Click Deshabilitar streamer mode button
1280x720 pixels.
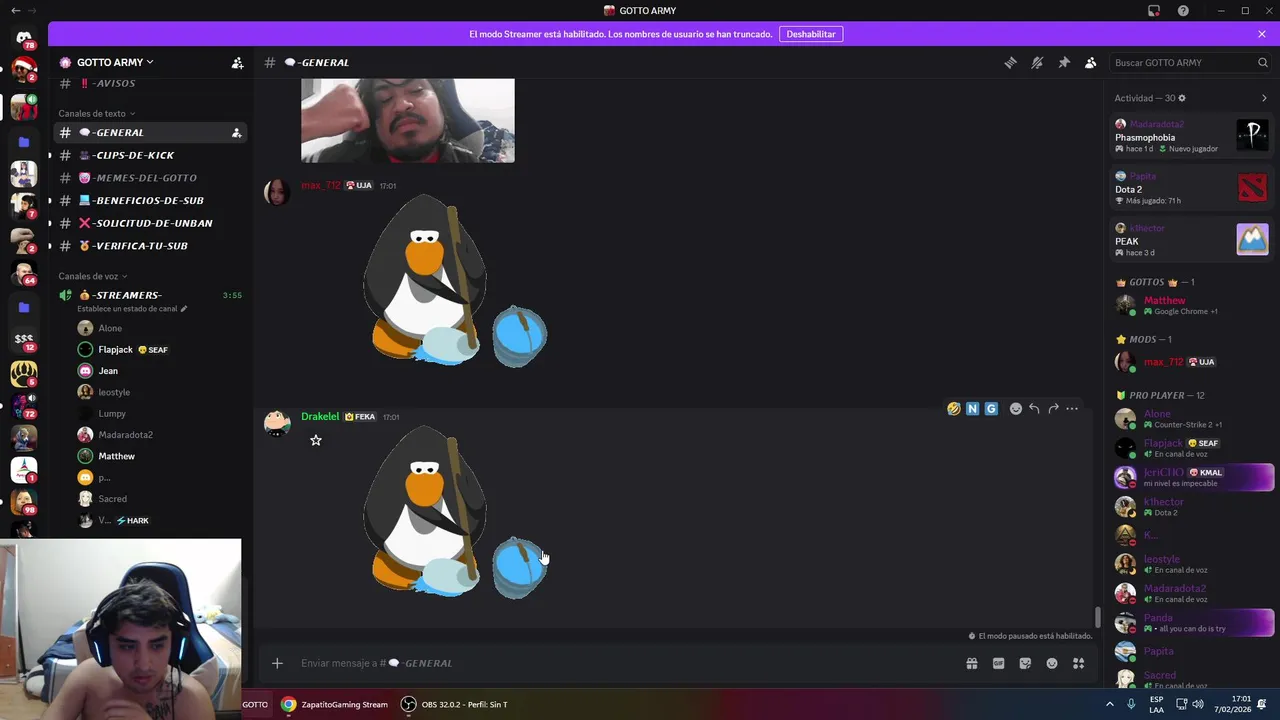click(811, 34)
